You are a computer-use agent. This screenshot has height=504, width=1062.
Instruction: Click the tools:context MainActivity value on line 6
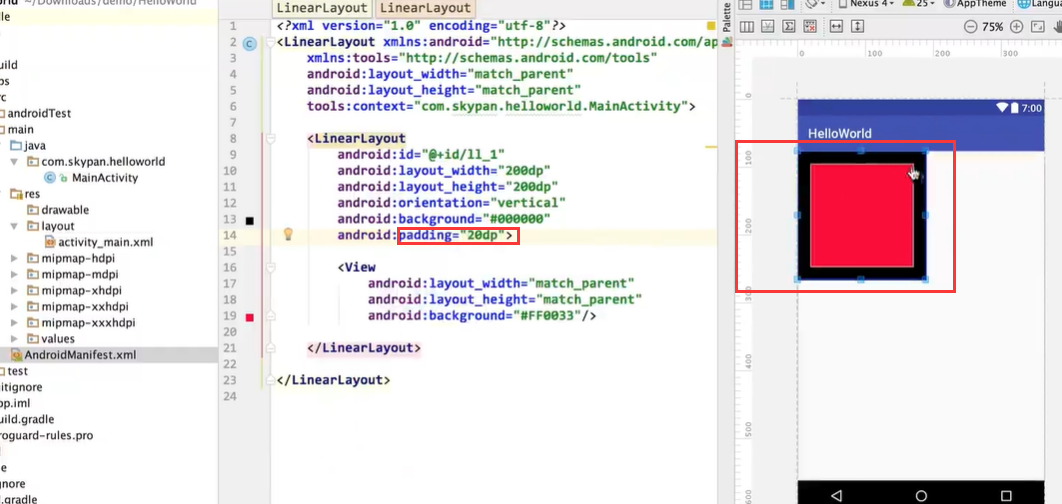coord(549,106)
